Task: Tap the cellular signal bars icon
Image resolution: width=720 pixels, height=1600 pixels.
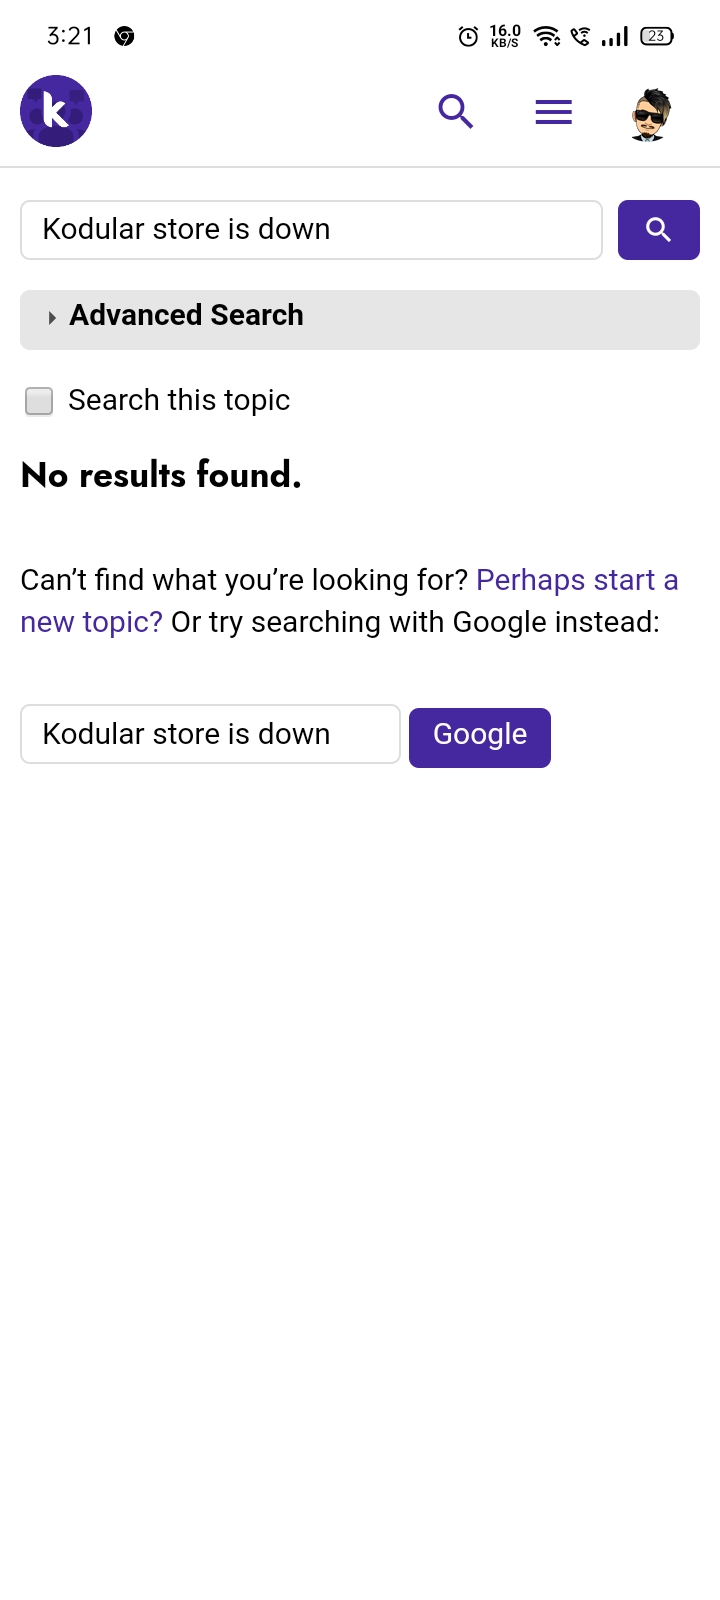Action: [615, 37]
